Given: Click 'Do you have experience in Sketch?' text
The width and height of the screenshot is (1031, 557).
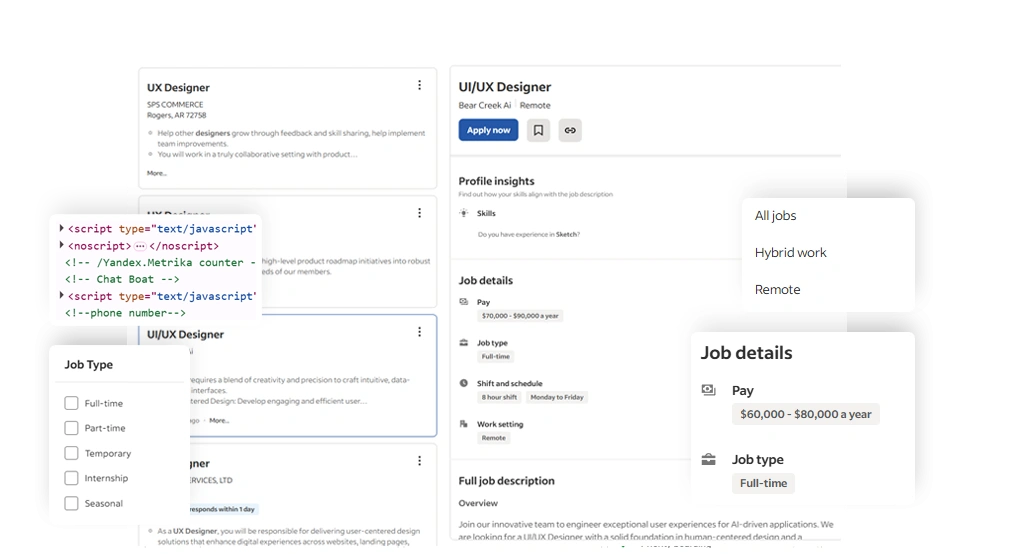Looking at the screenshot, I should (529, 234).
